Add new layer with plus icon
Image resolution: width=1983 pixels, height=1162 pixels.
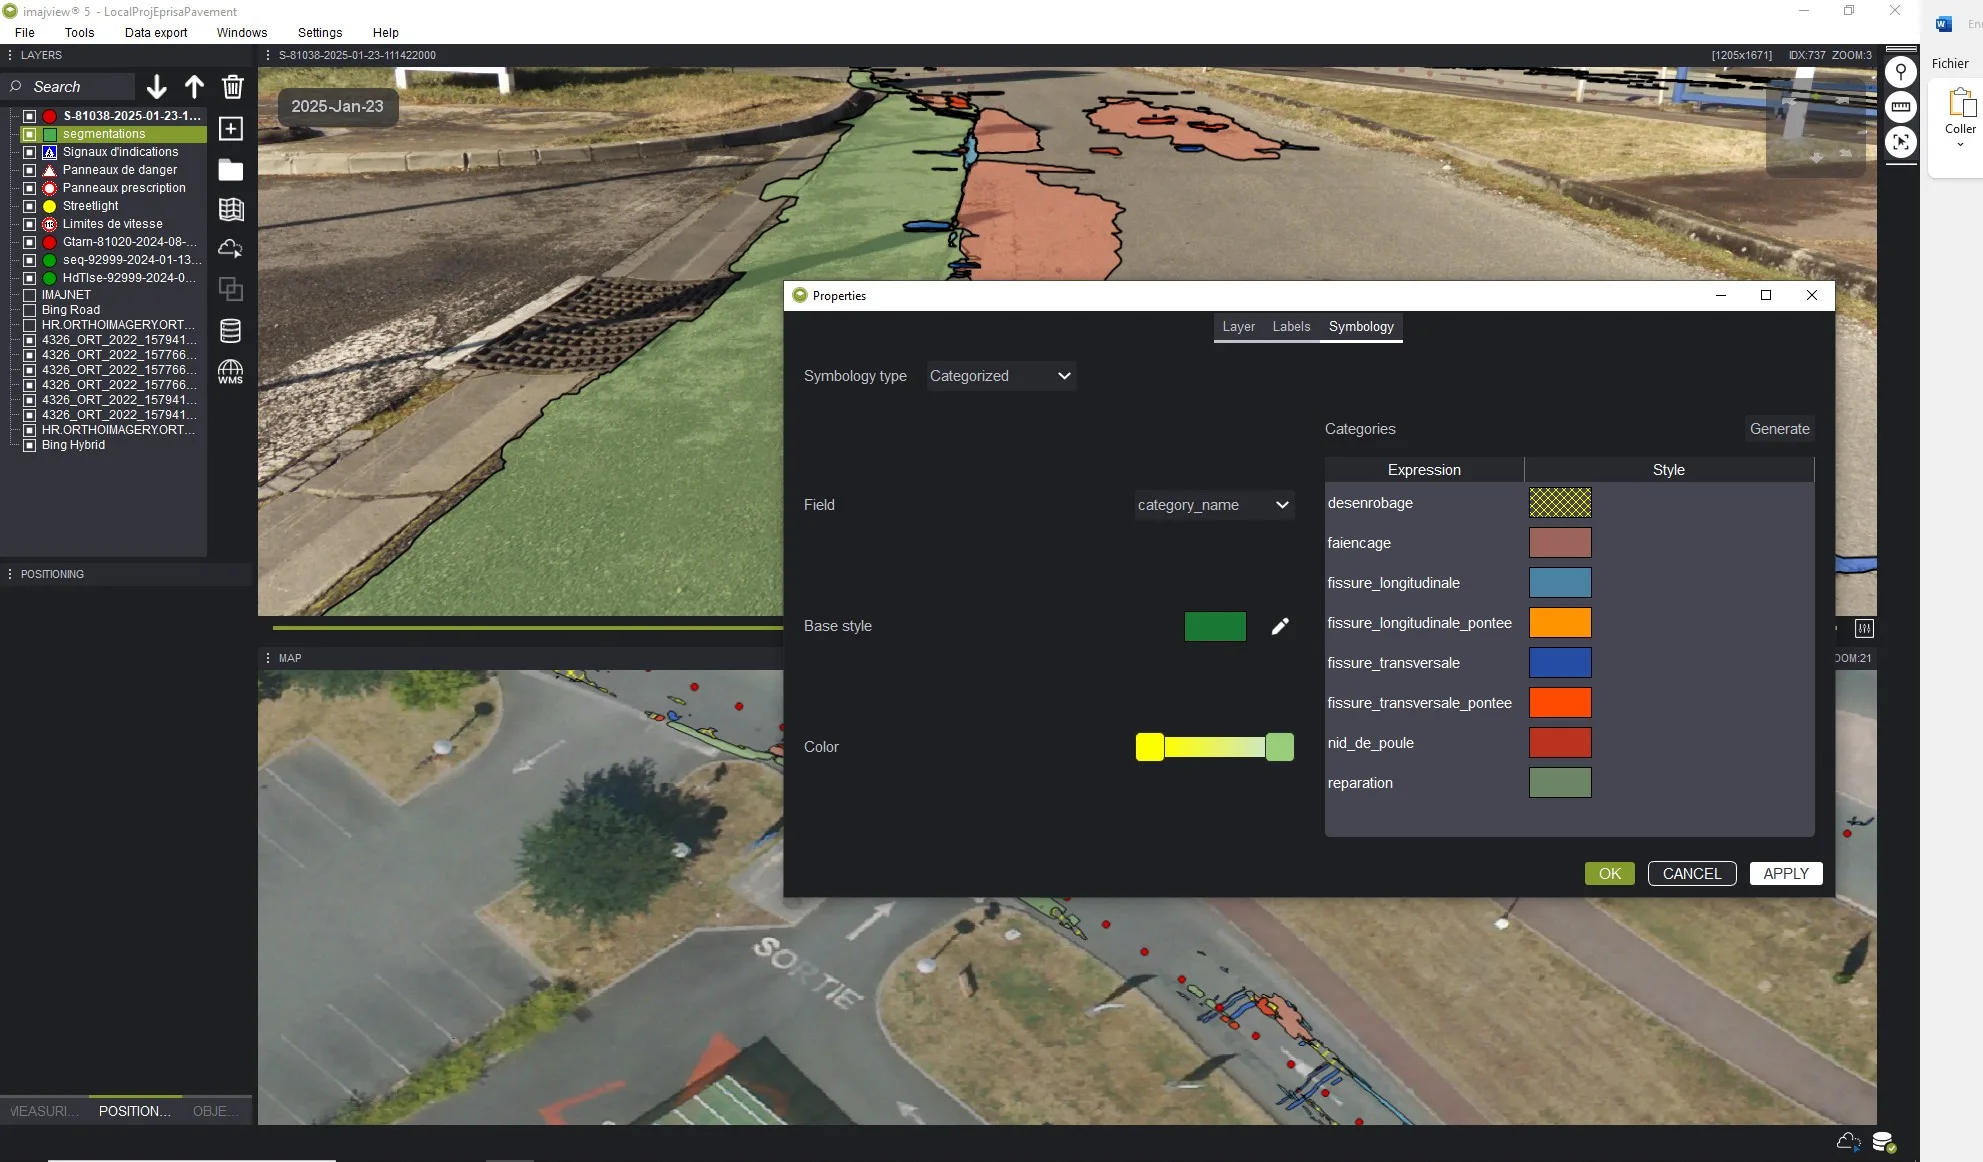[x=231, y=128]
